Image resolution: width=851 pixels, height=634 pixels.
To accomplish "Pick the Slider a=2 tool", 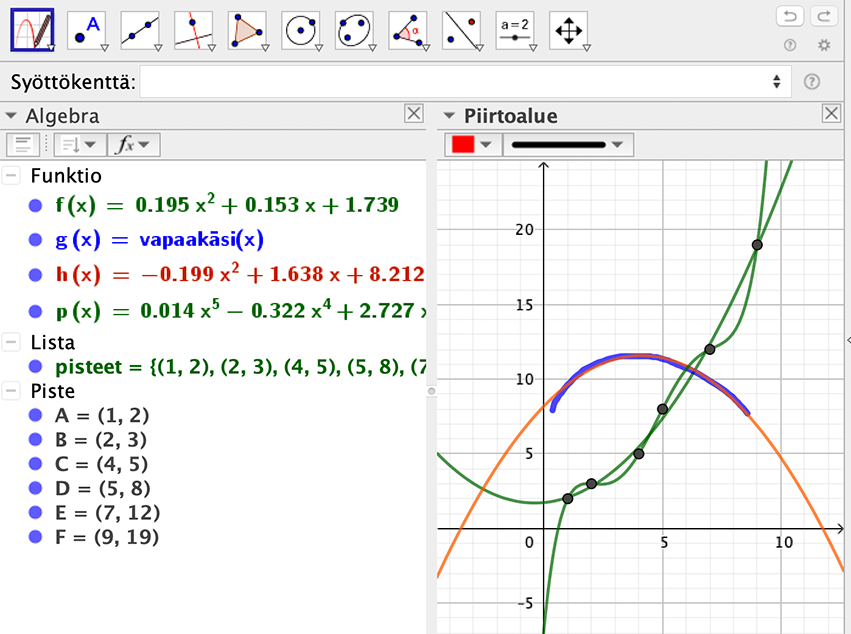I will (516, 31).
